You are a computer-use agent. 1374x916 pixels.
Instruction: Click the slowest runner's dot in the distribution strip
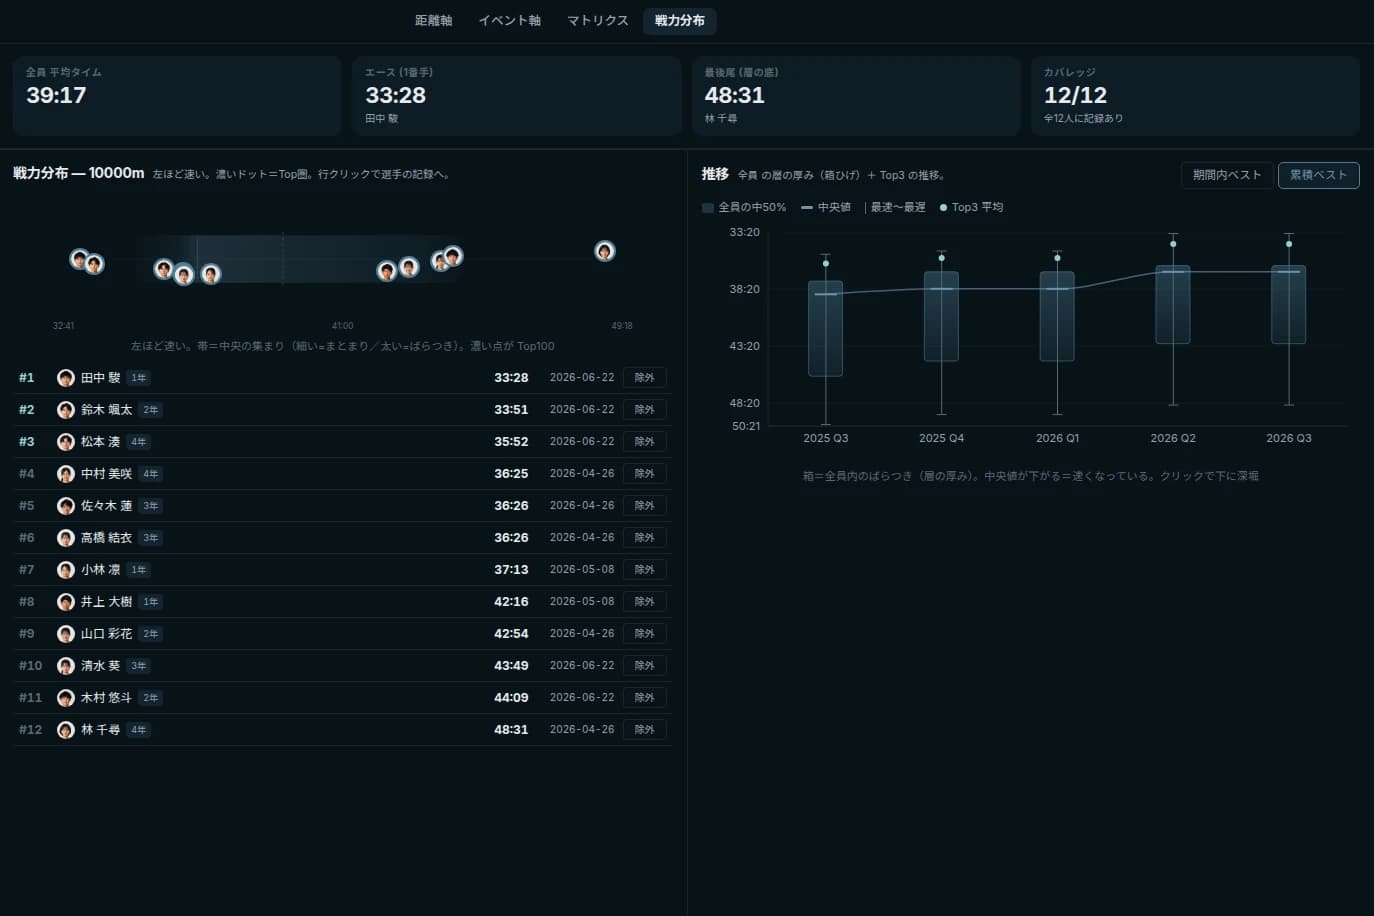[x=604, y=251]
